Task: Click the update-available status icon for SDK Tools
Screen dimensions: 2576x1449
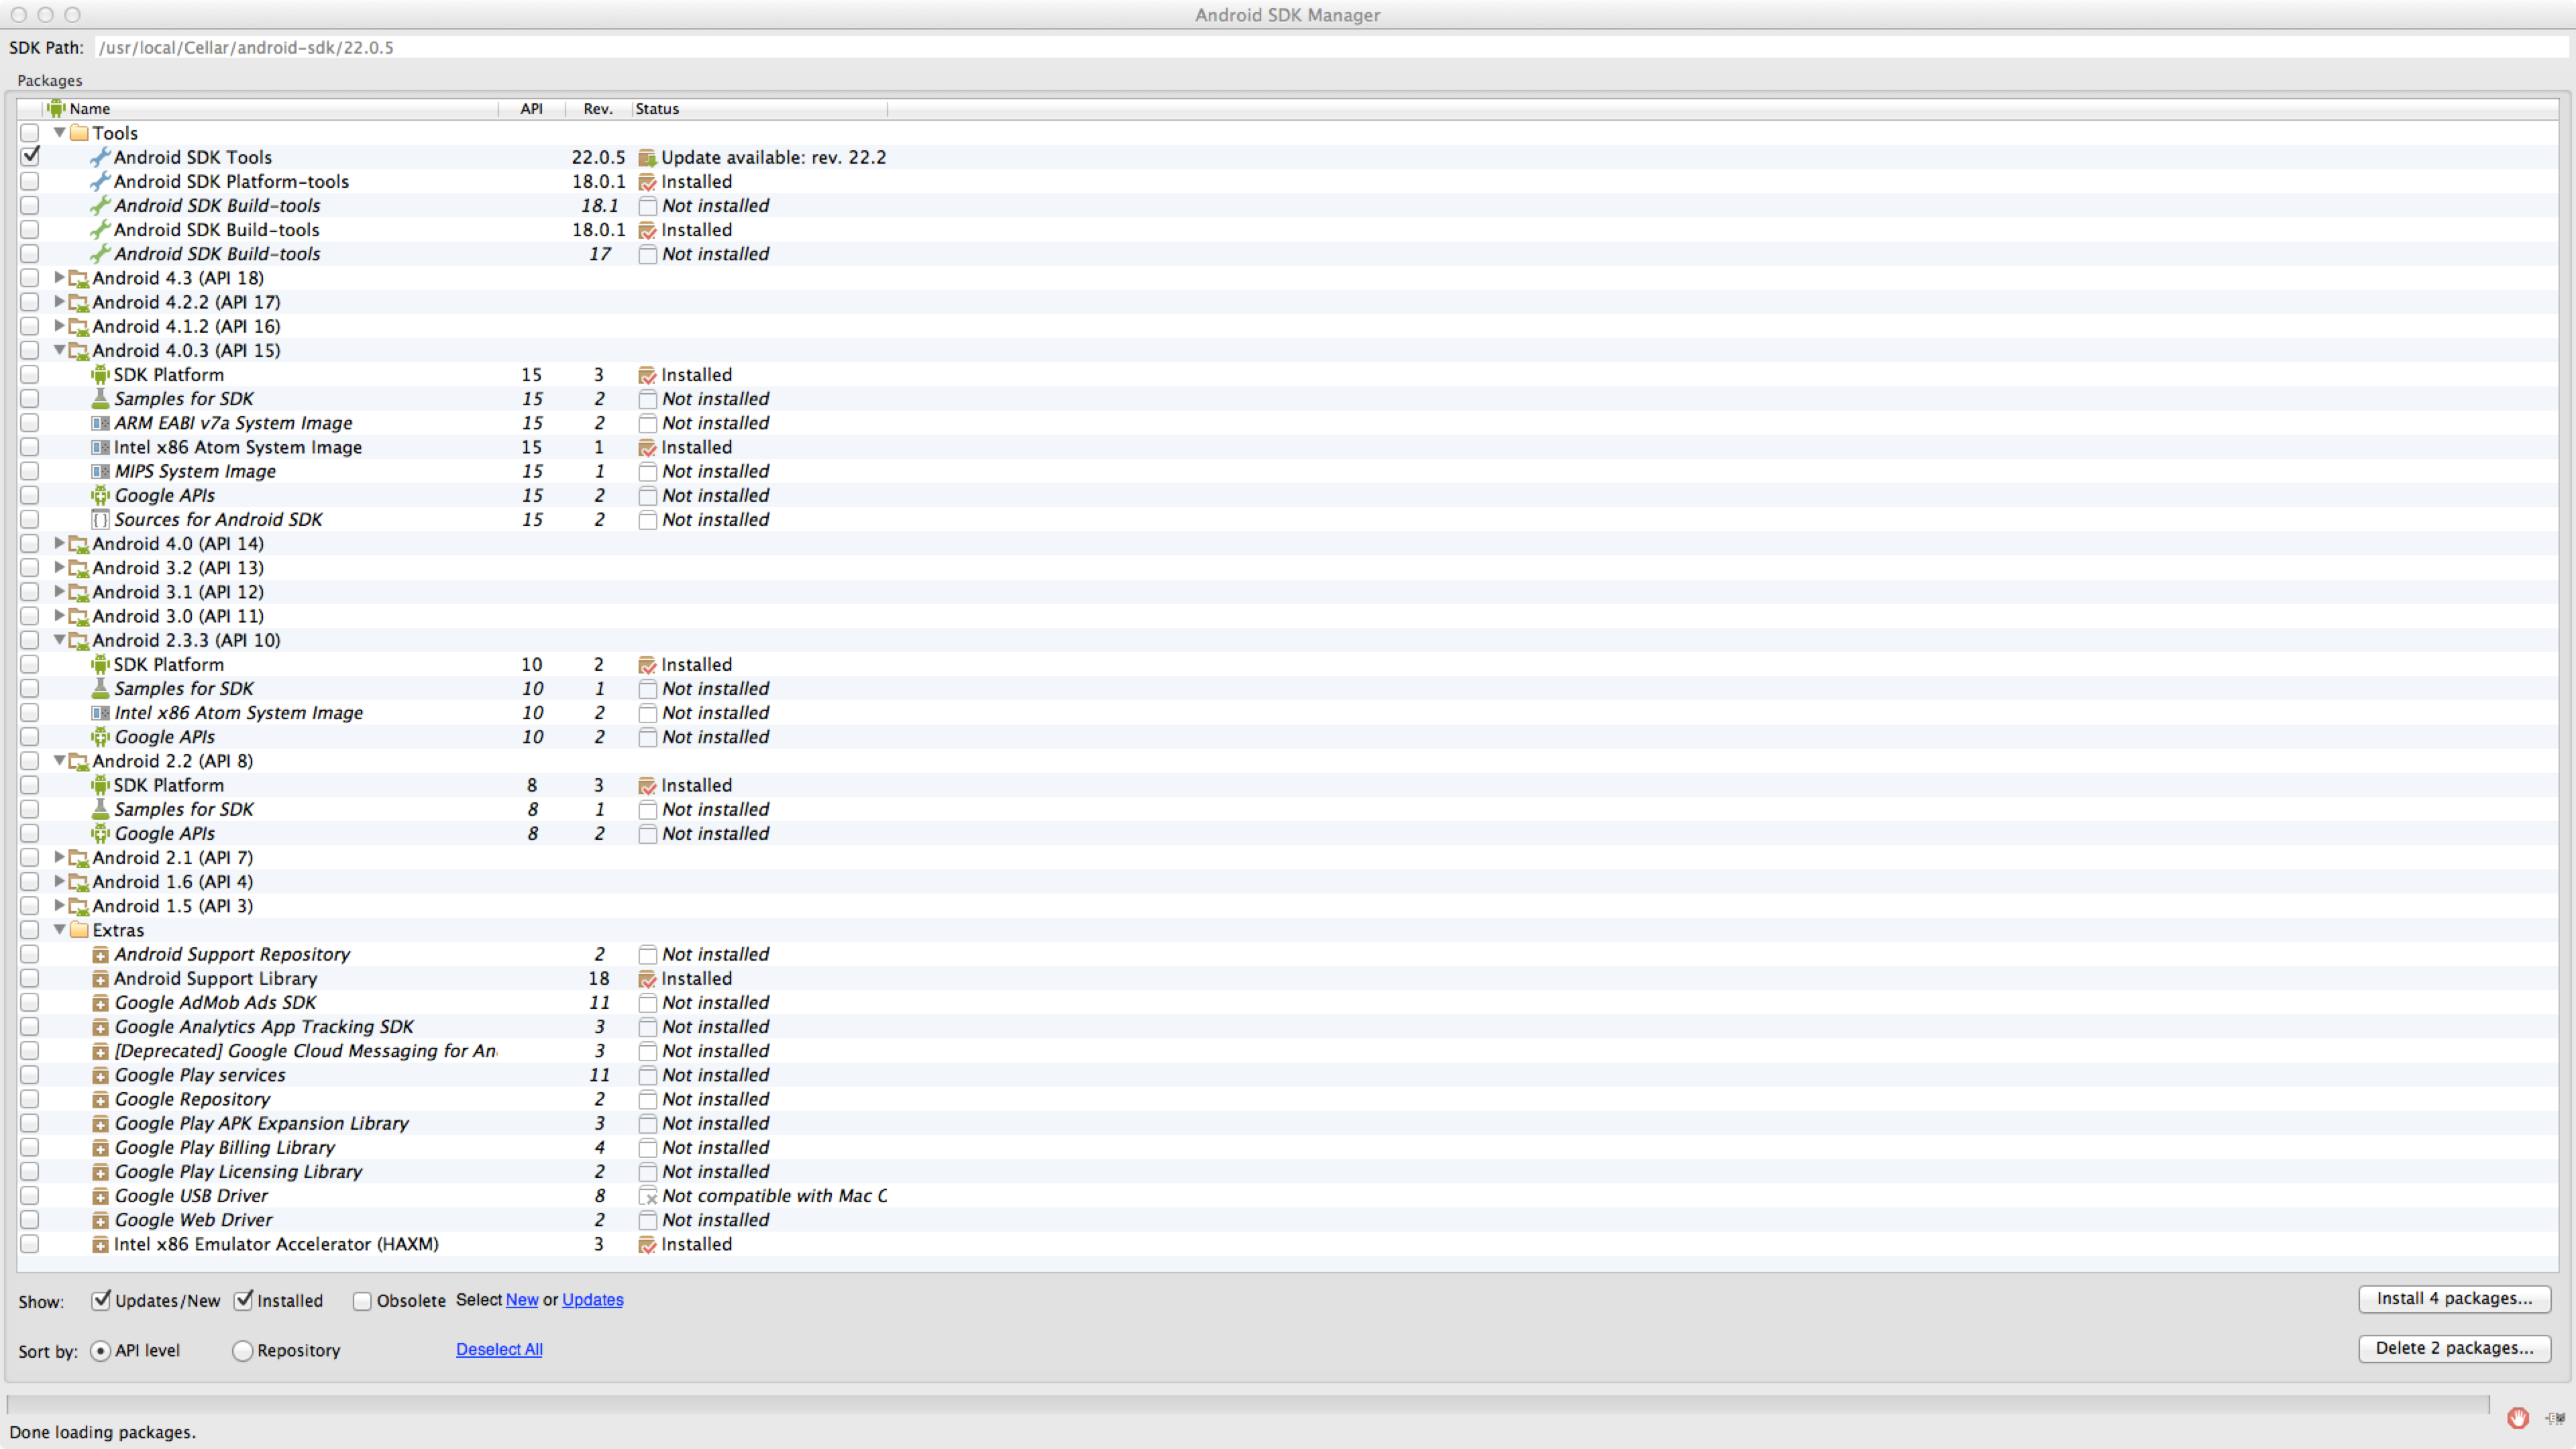Action: (647, 158)
